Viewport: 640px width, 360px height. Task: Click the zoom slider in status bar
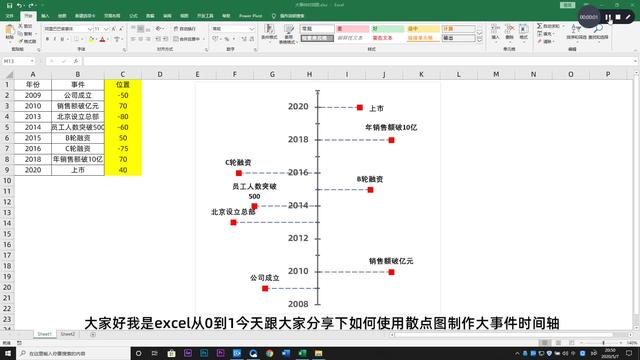pos(604,343)
